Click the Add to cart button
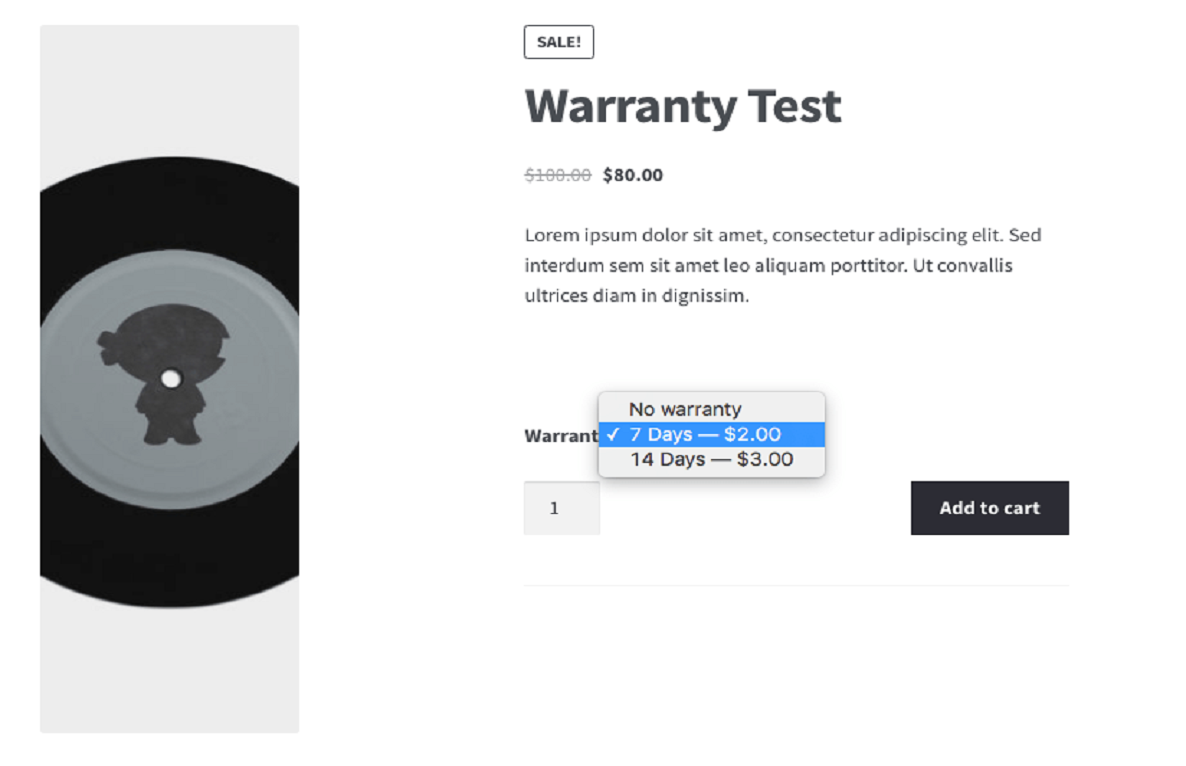 (989, 507)
